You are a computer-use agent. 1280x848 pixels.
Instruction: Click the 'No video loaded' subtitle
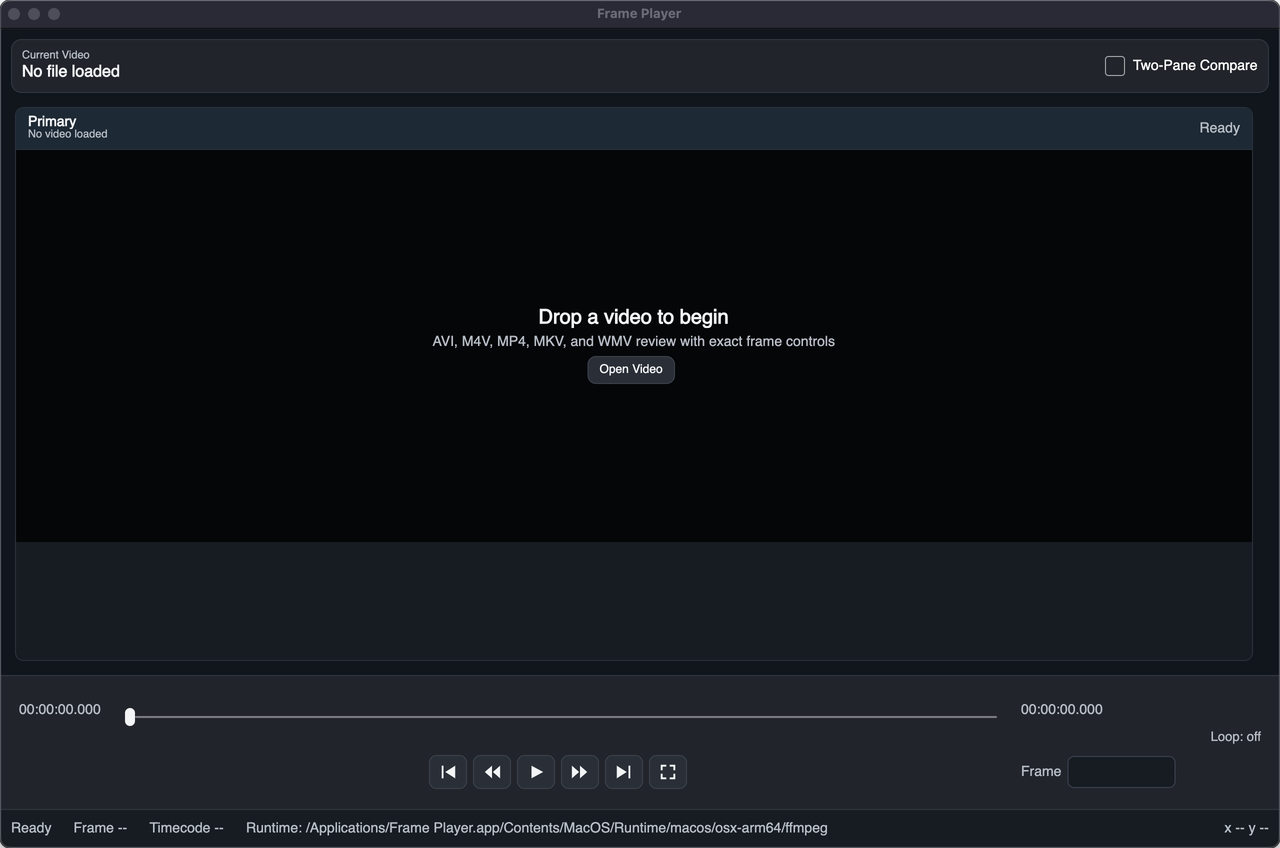[68, 134]
